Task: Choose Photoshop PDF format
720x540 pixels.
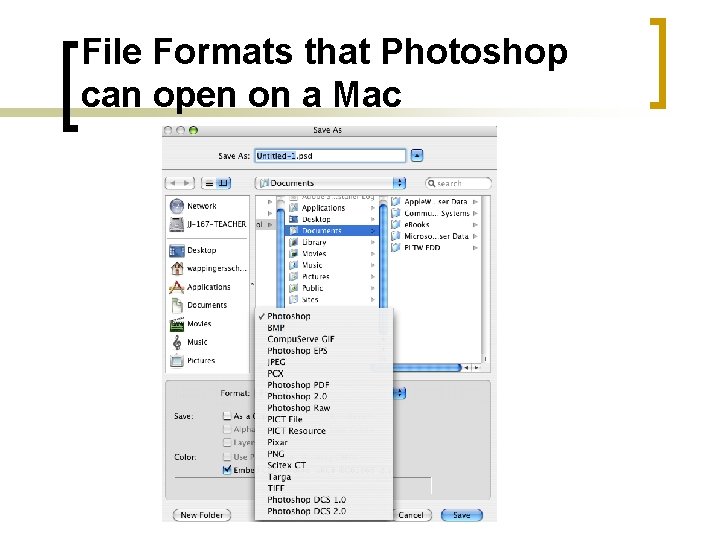Action: [x=324, y=385]
